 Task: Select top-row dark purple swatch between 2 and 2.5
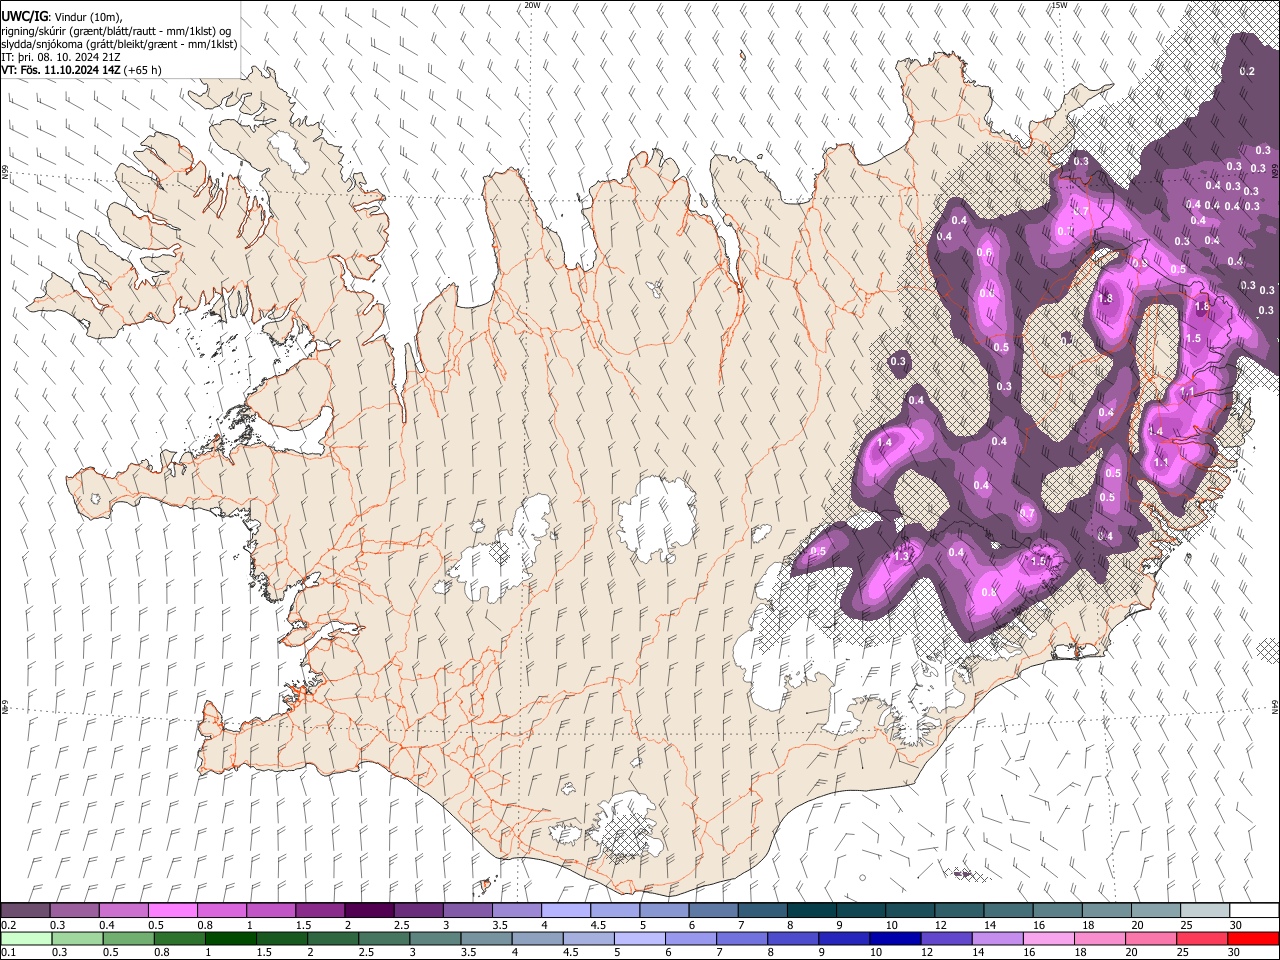(368, 910)
